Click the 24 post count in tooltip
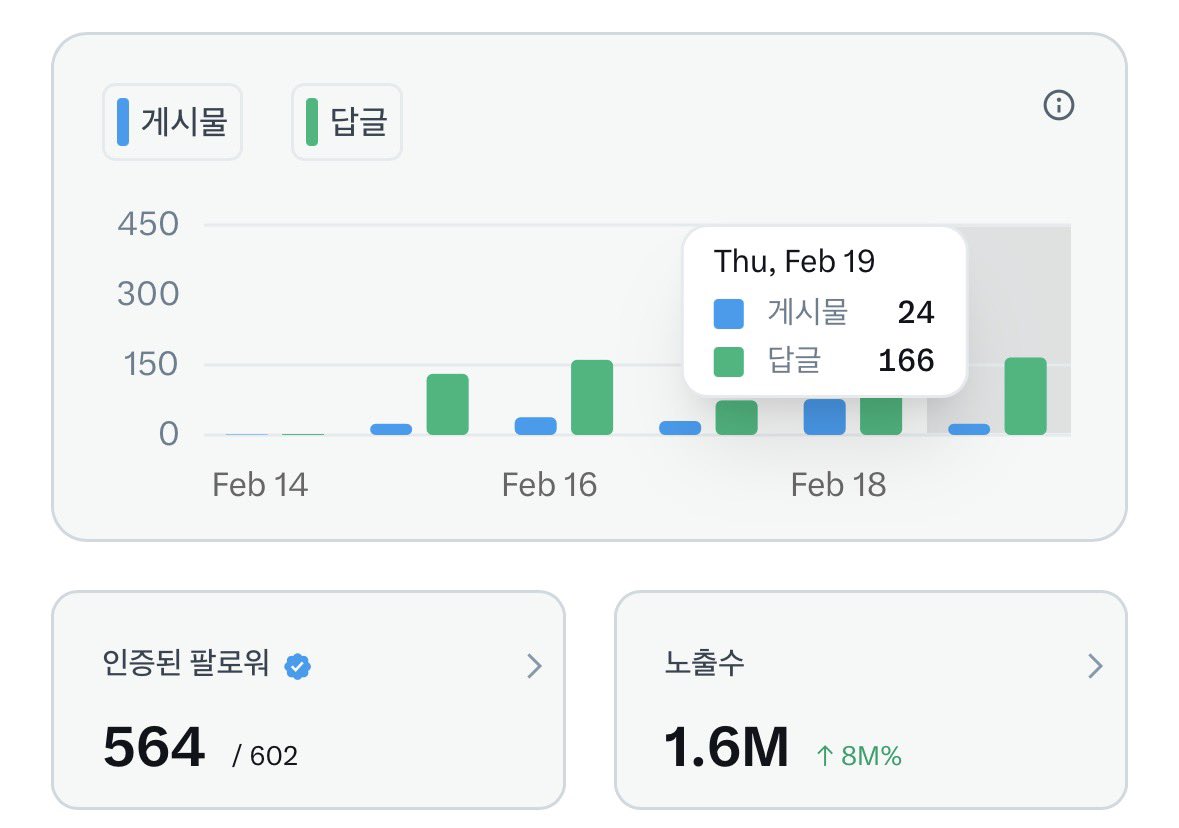This screenshot has height=828, width=1179. [916, 313]
